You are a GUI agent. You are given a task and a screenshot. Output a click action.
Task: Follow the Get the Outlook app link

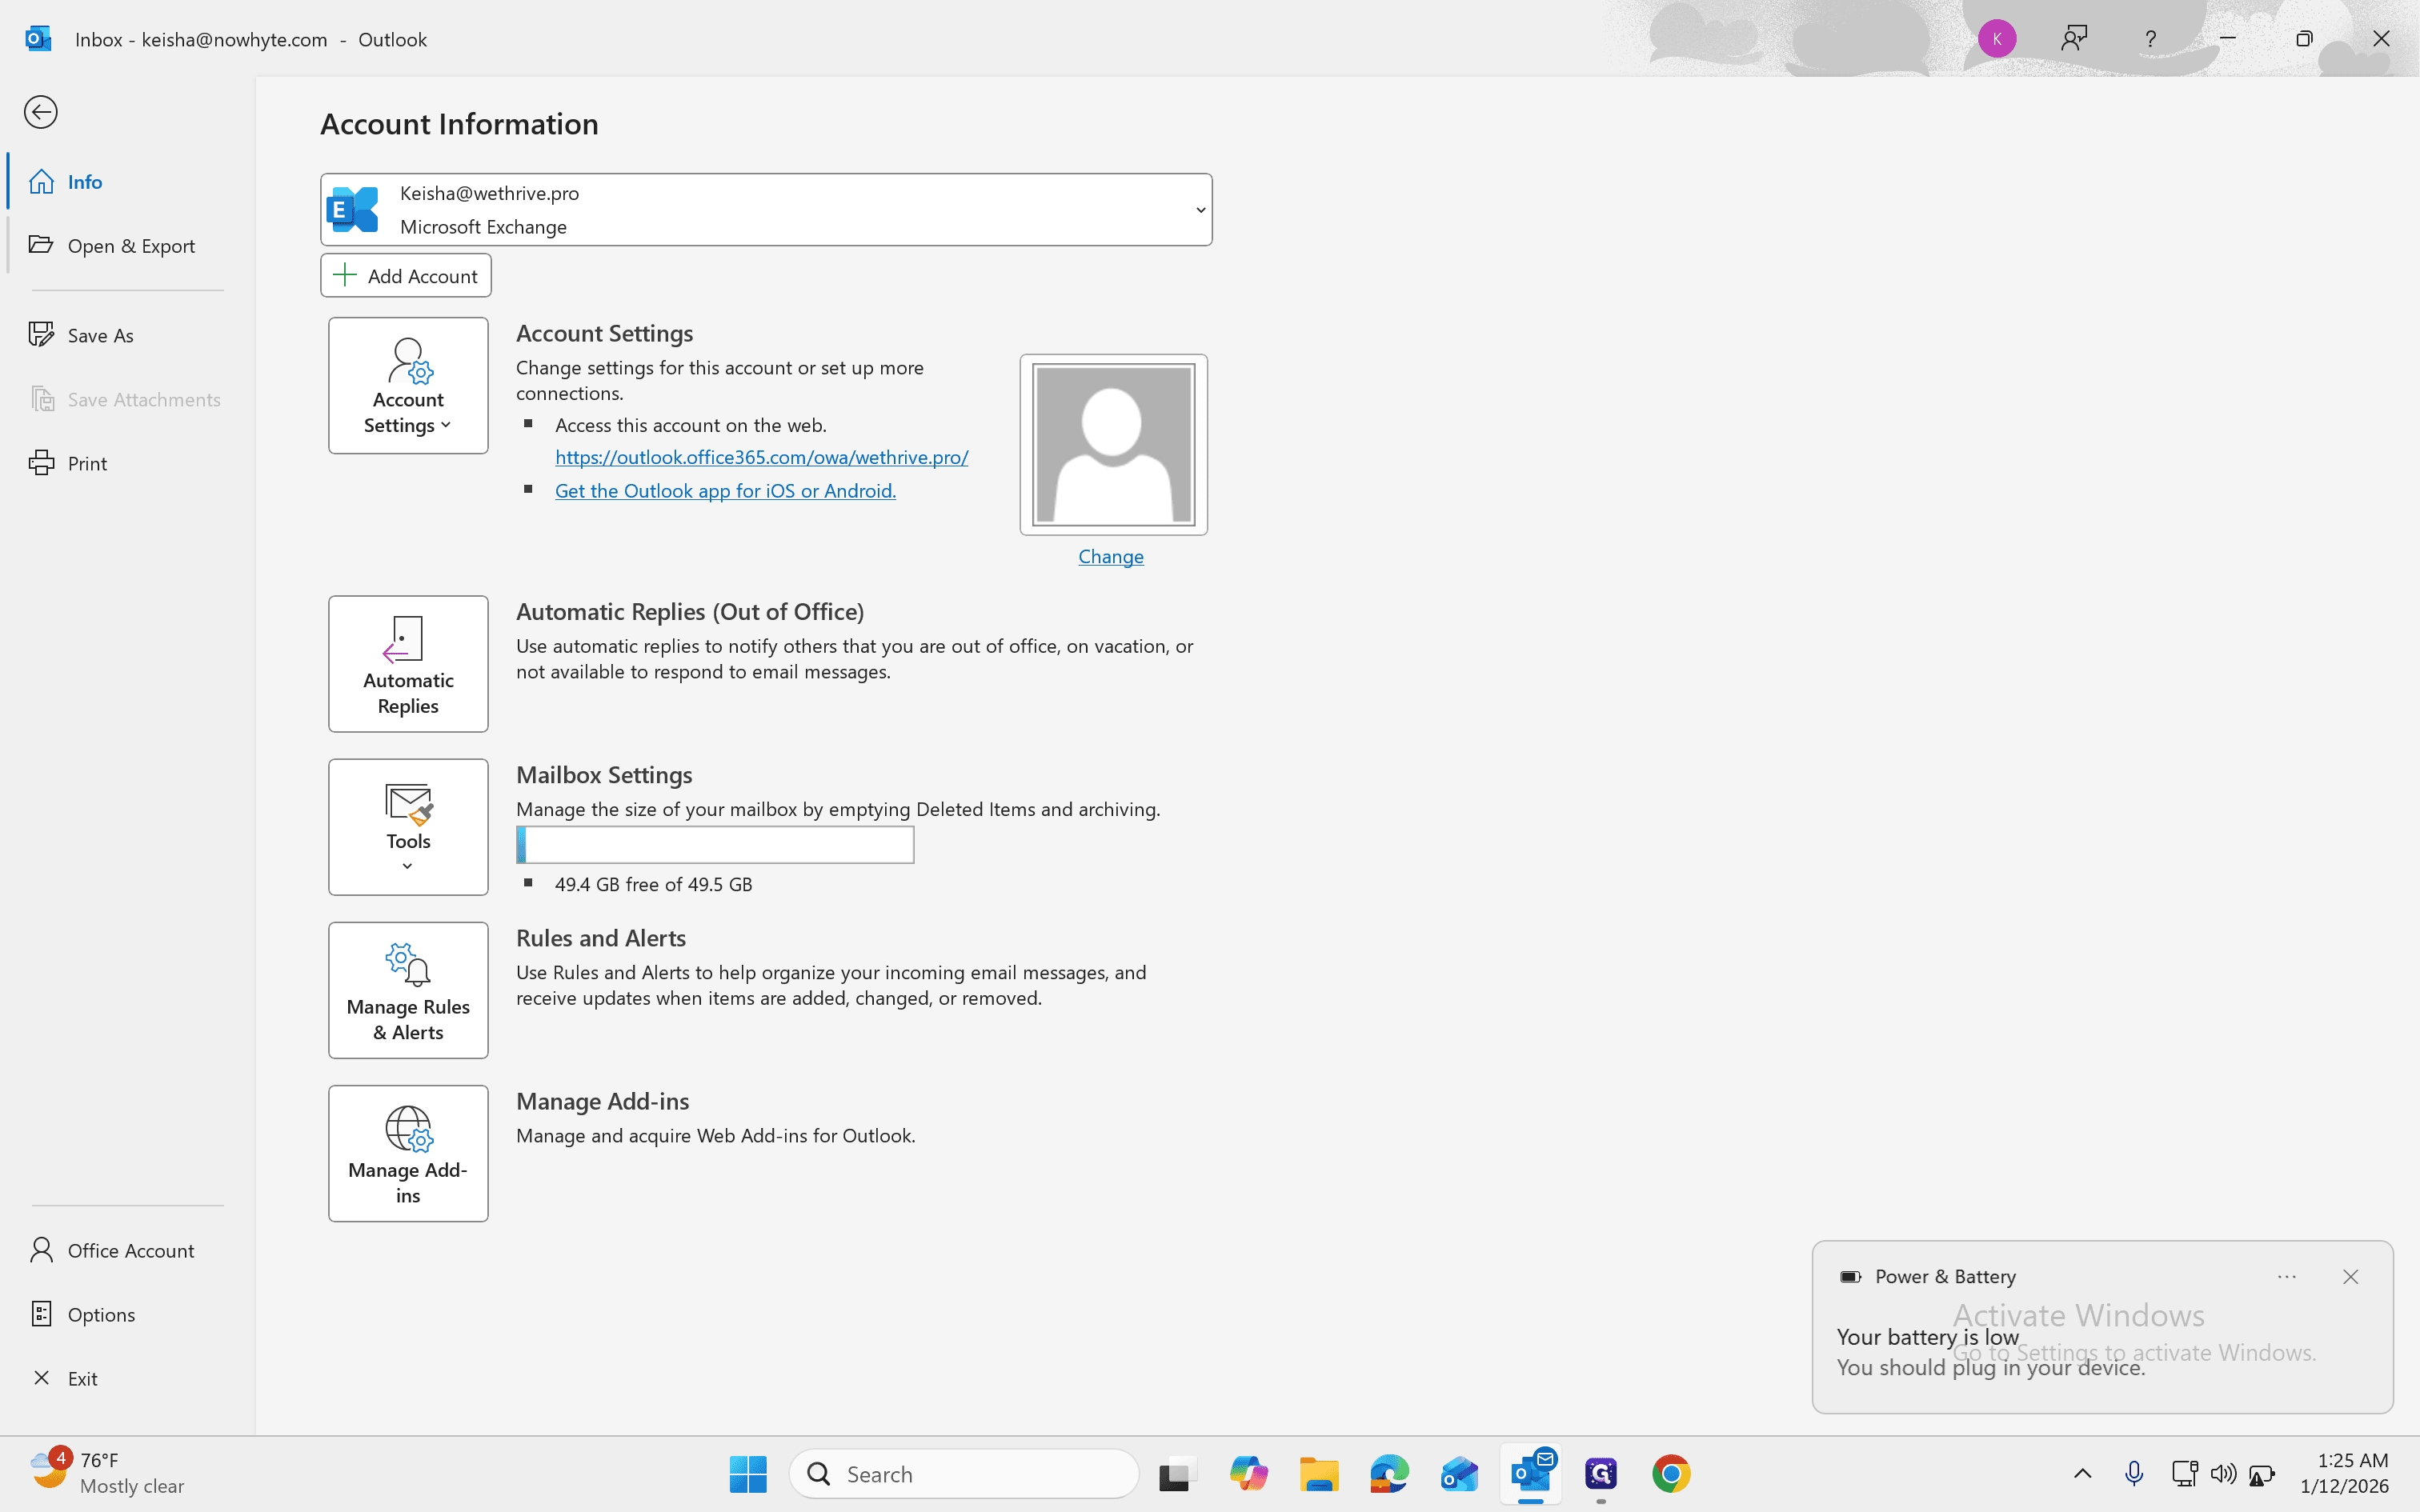pos(725,491)
